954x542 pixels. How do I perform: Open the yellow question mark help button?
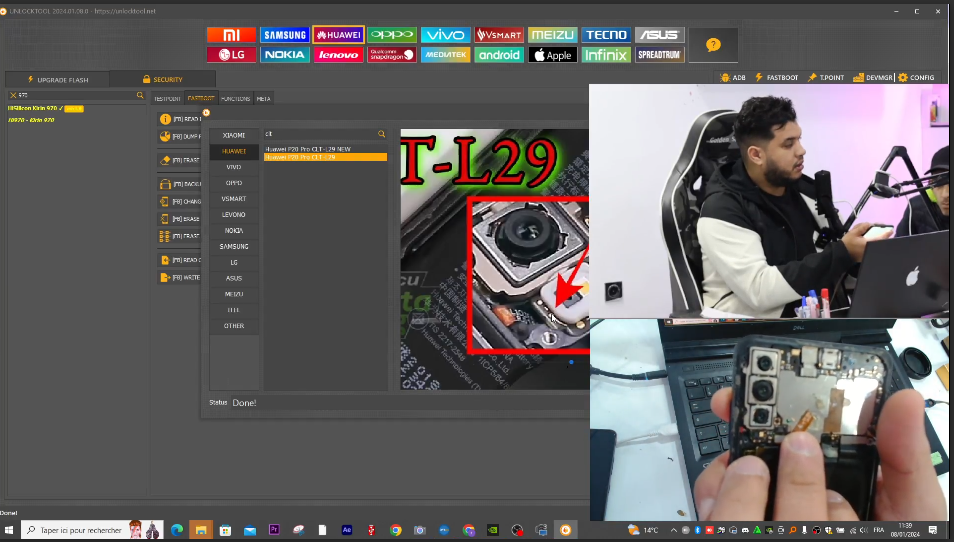(713, 45)
